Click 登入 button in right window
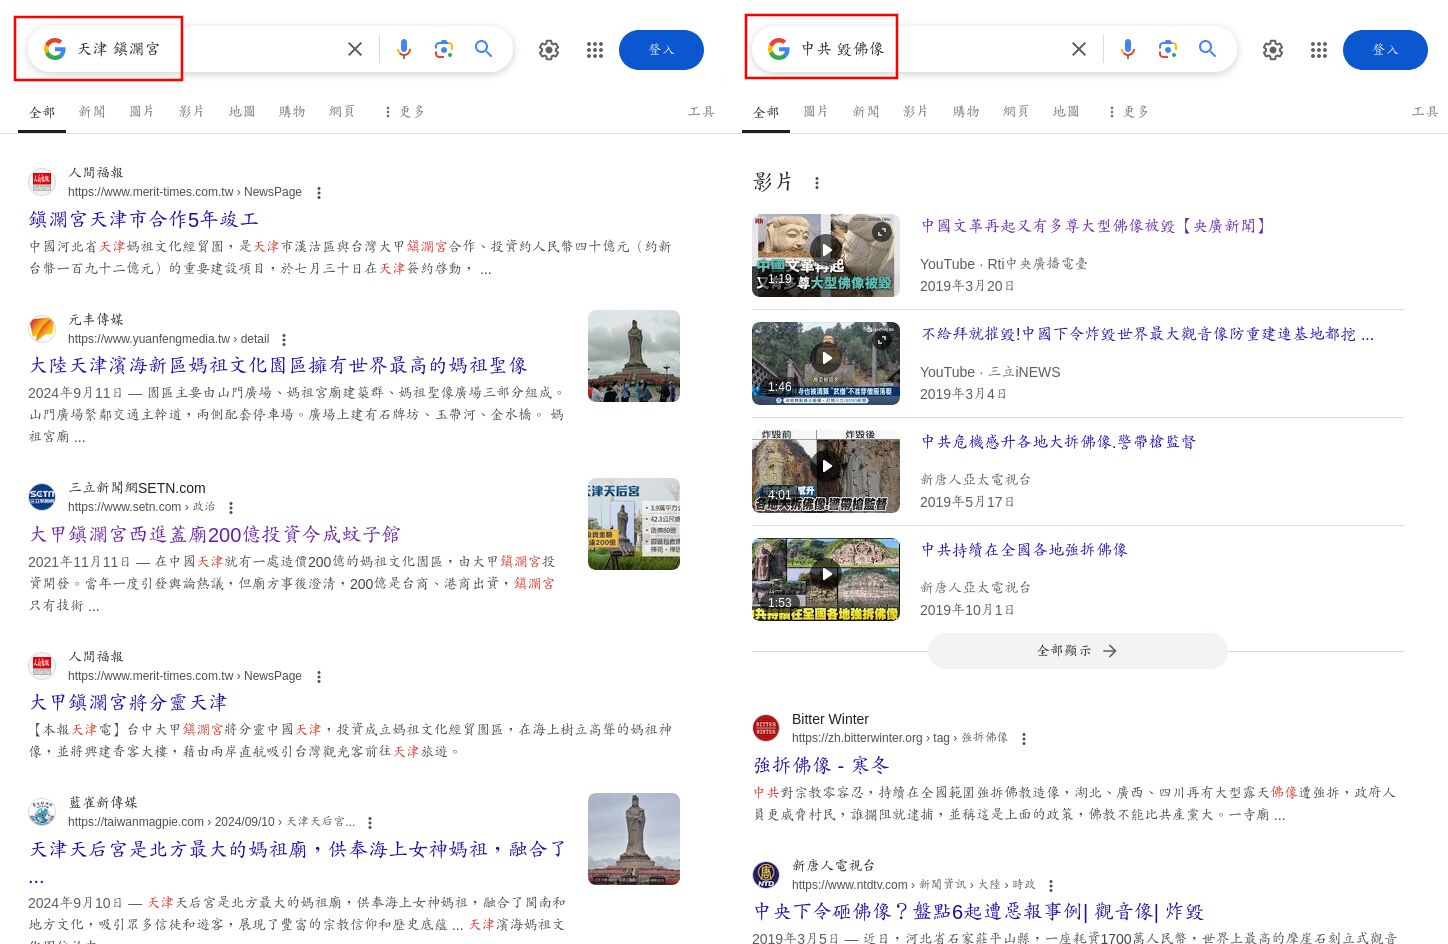The width and height of the screenshot is (1448, 944). pyautogui.click(x=1385, y=50)
